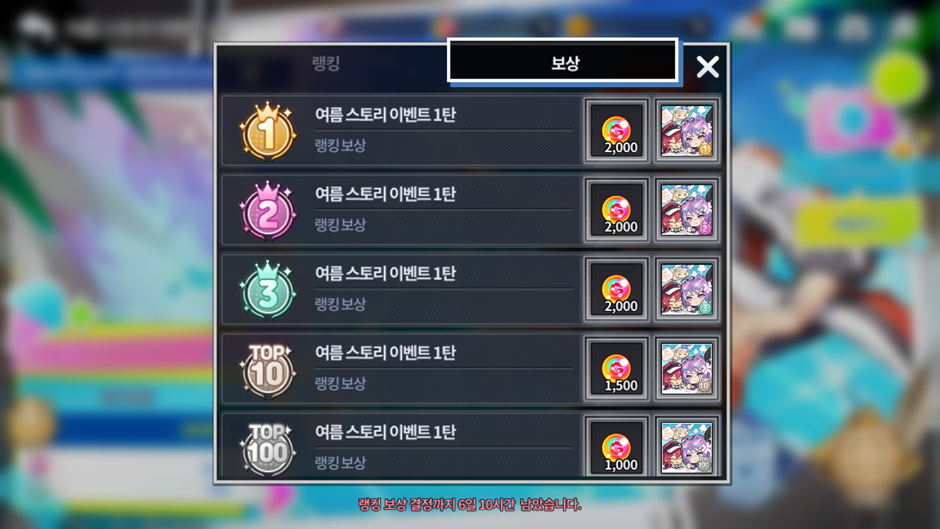
Task: Switch to the 랭킹 tab
Action: click(x=327, y=63)
